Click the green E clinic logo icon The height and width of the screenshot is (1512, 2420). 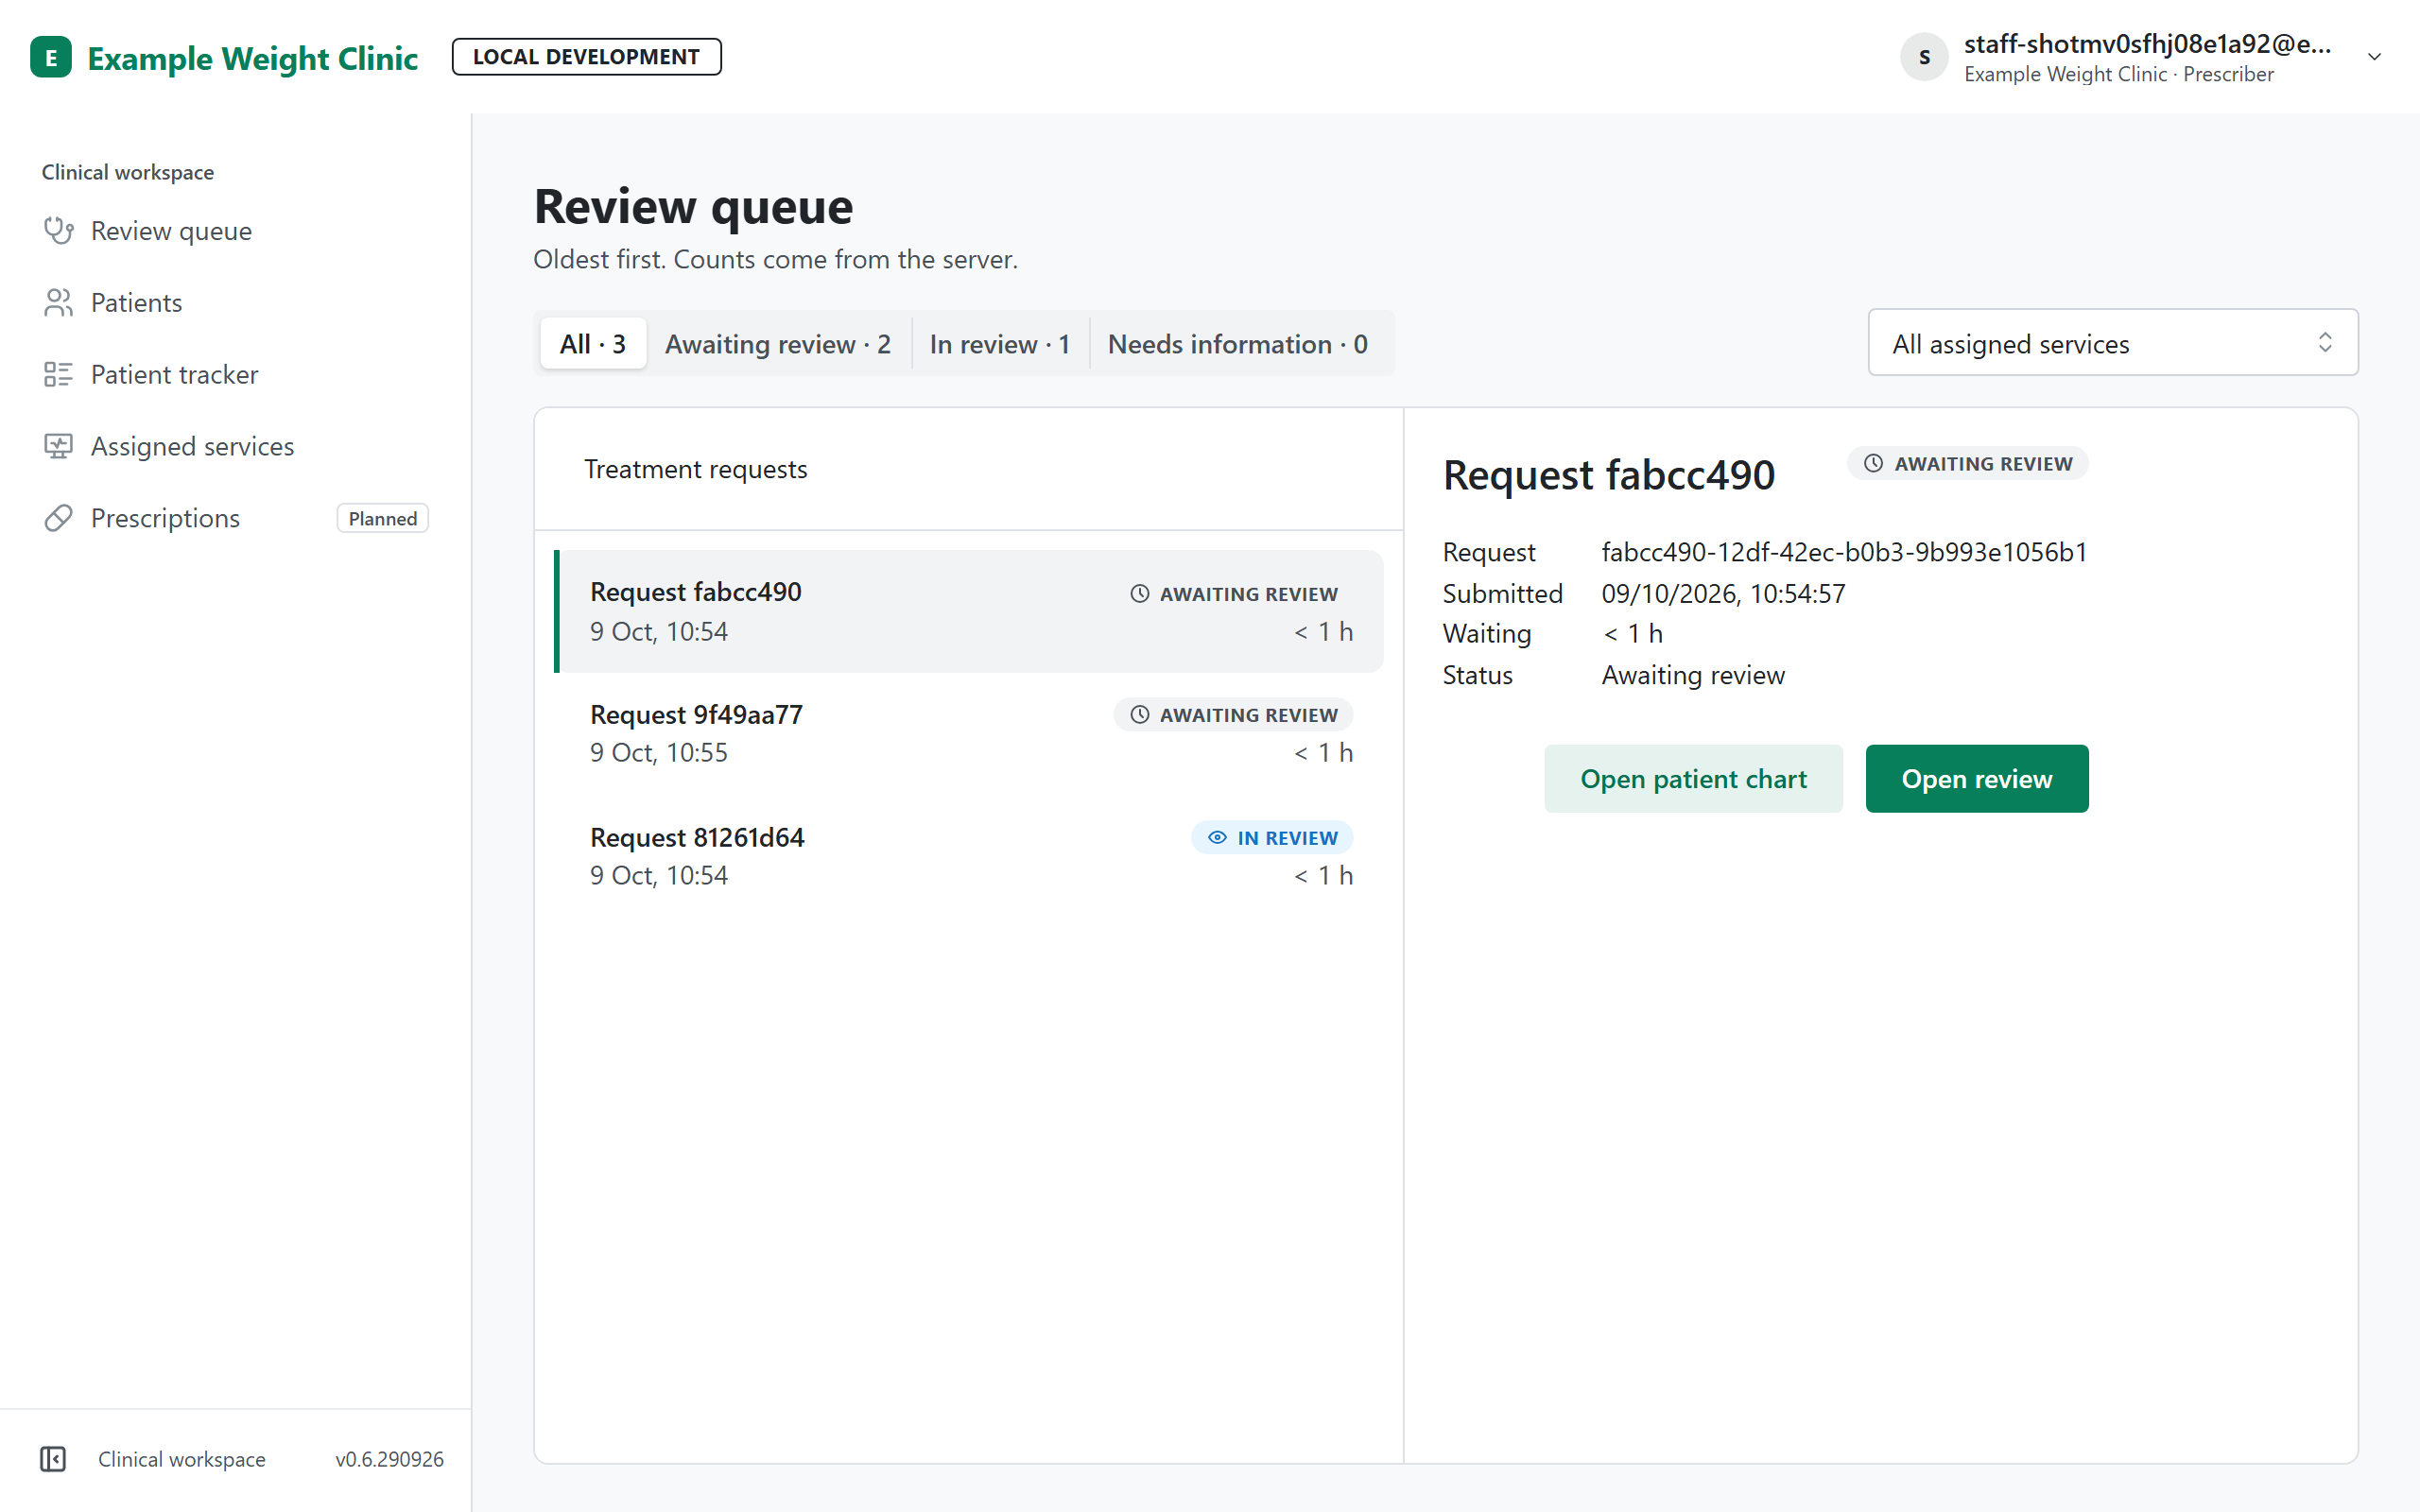pyautogui.click(x=51, y=57)
